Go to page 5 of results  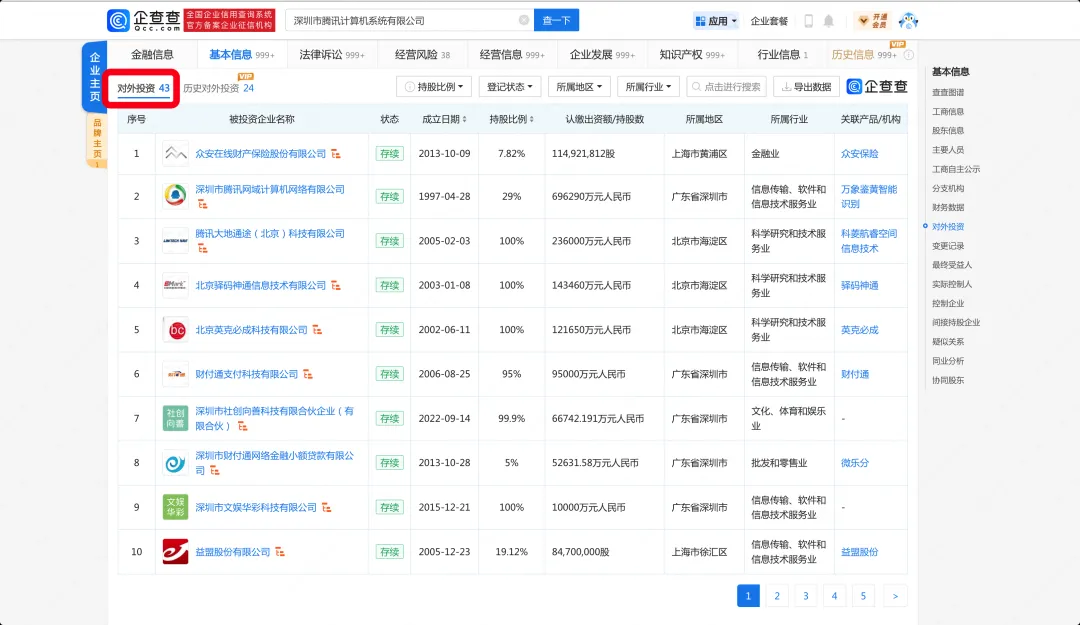[863, 596]
